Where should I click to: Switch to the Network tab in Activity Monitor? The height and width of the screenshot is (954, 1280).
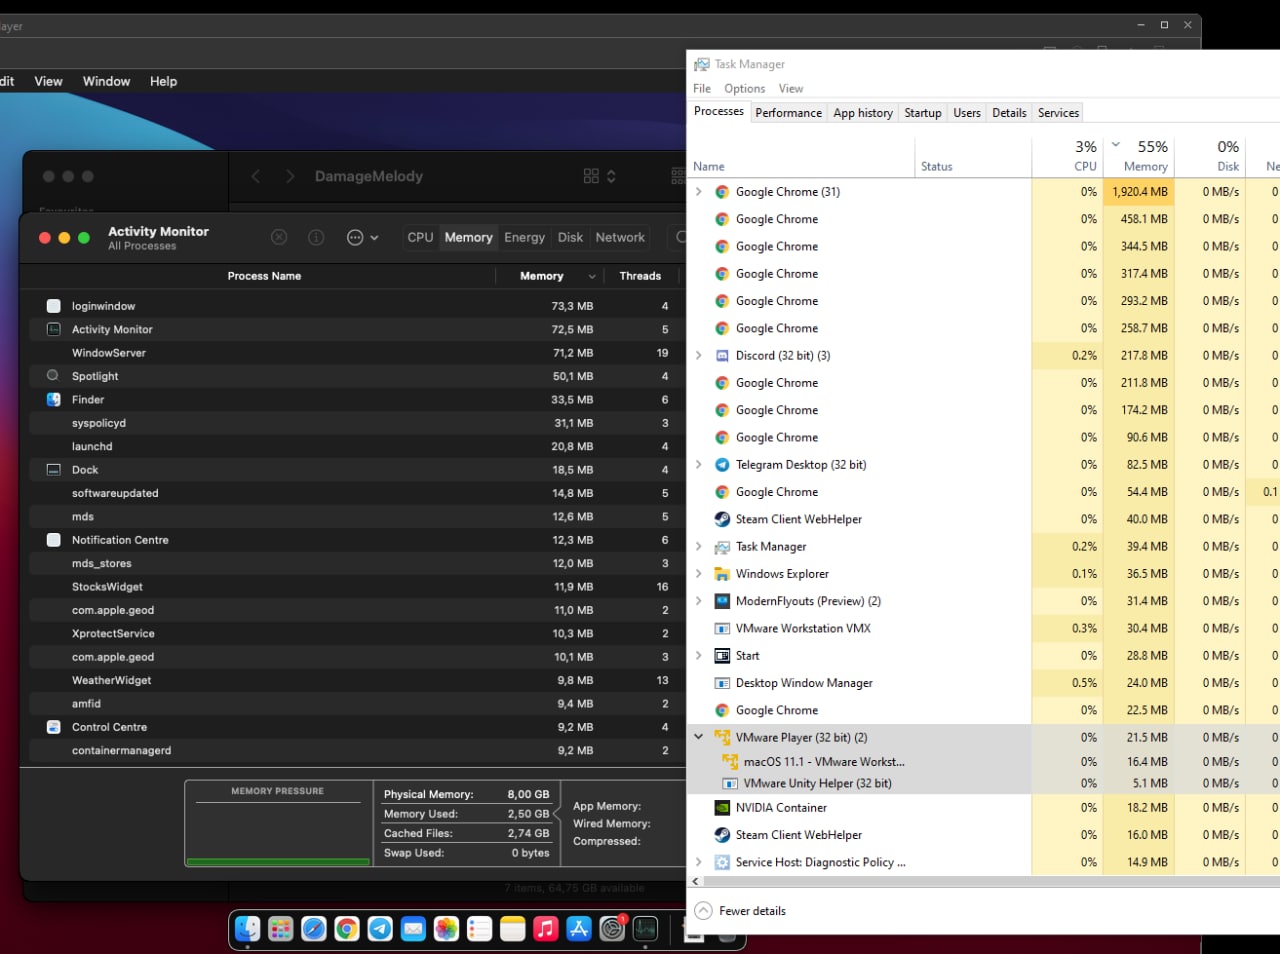(620, 237)
